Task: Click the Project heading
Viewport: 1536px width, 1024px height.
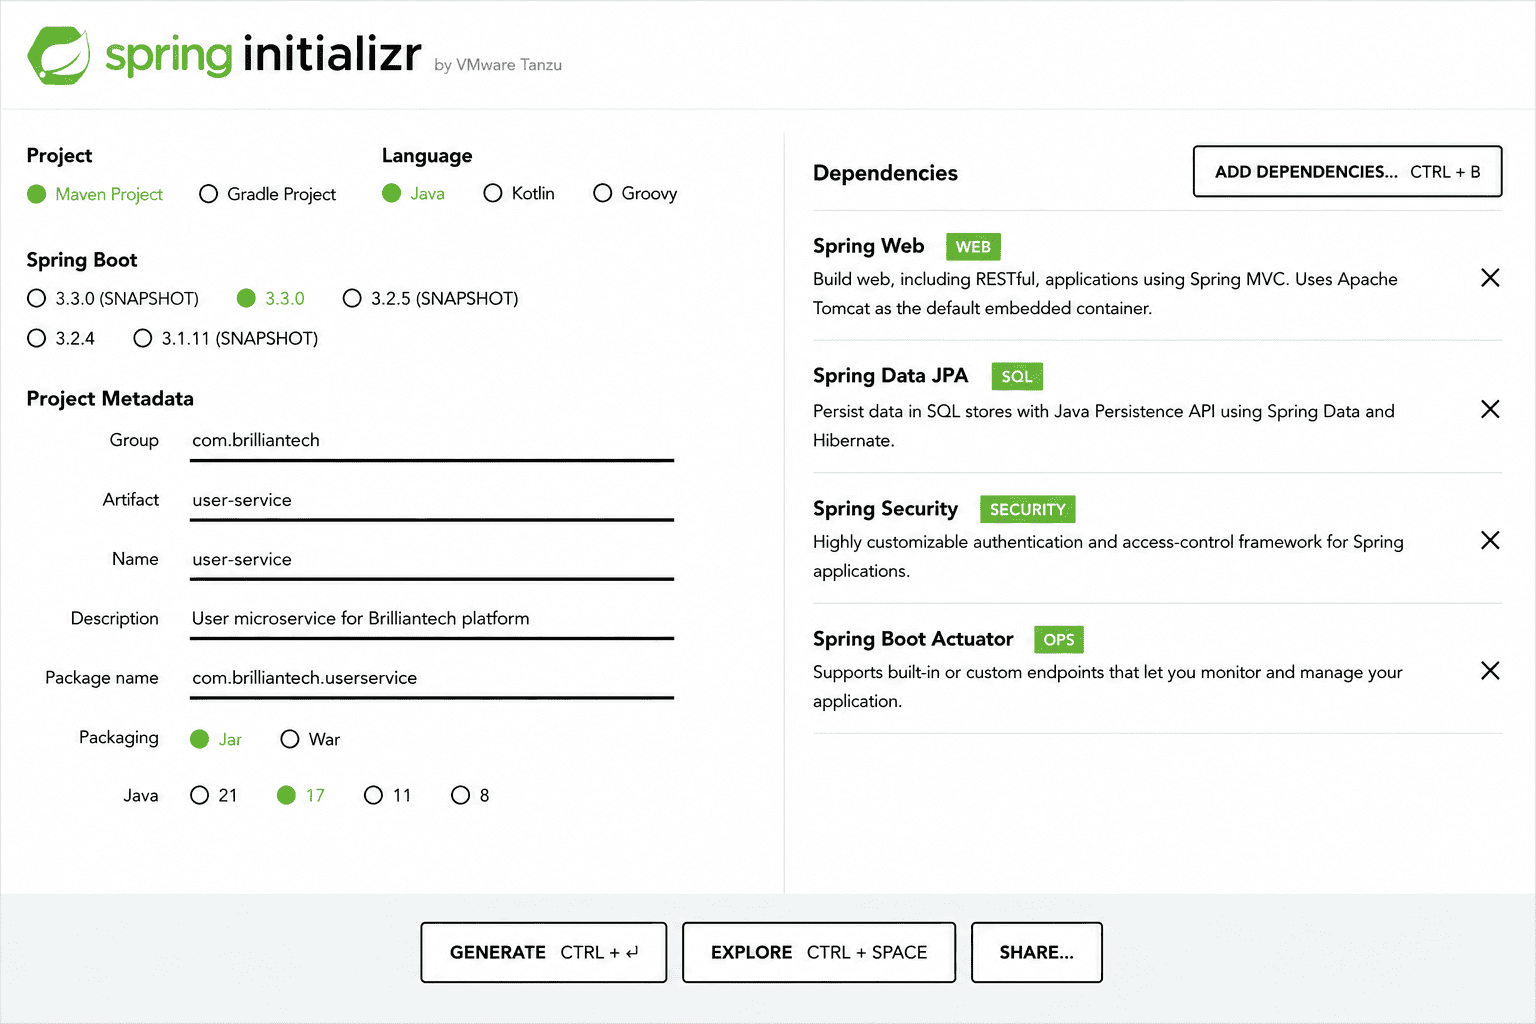Action: tap(59, 155)
